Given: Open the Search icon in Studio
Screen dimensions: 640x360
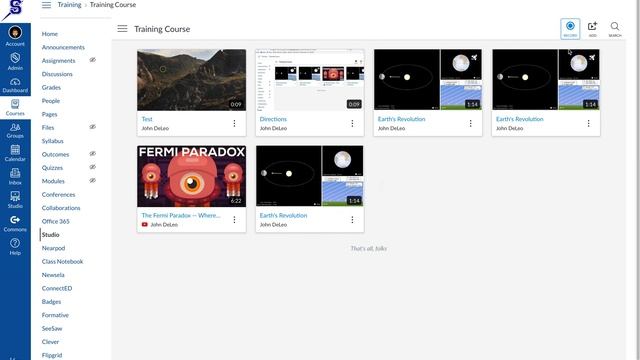Looking at the screenshot, I should (x=615, y=29).
